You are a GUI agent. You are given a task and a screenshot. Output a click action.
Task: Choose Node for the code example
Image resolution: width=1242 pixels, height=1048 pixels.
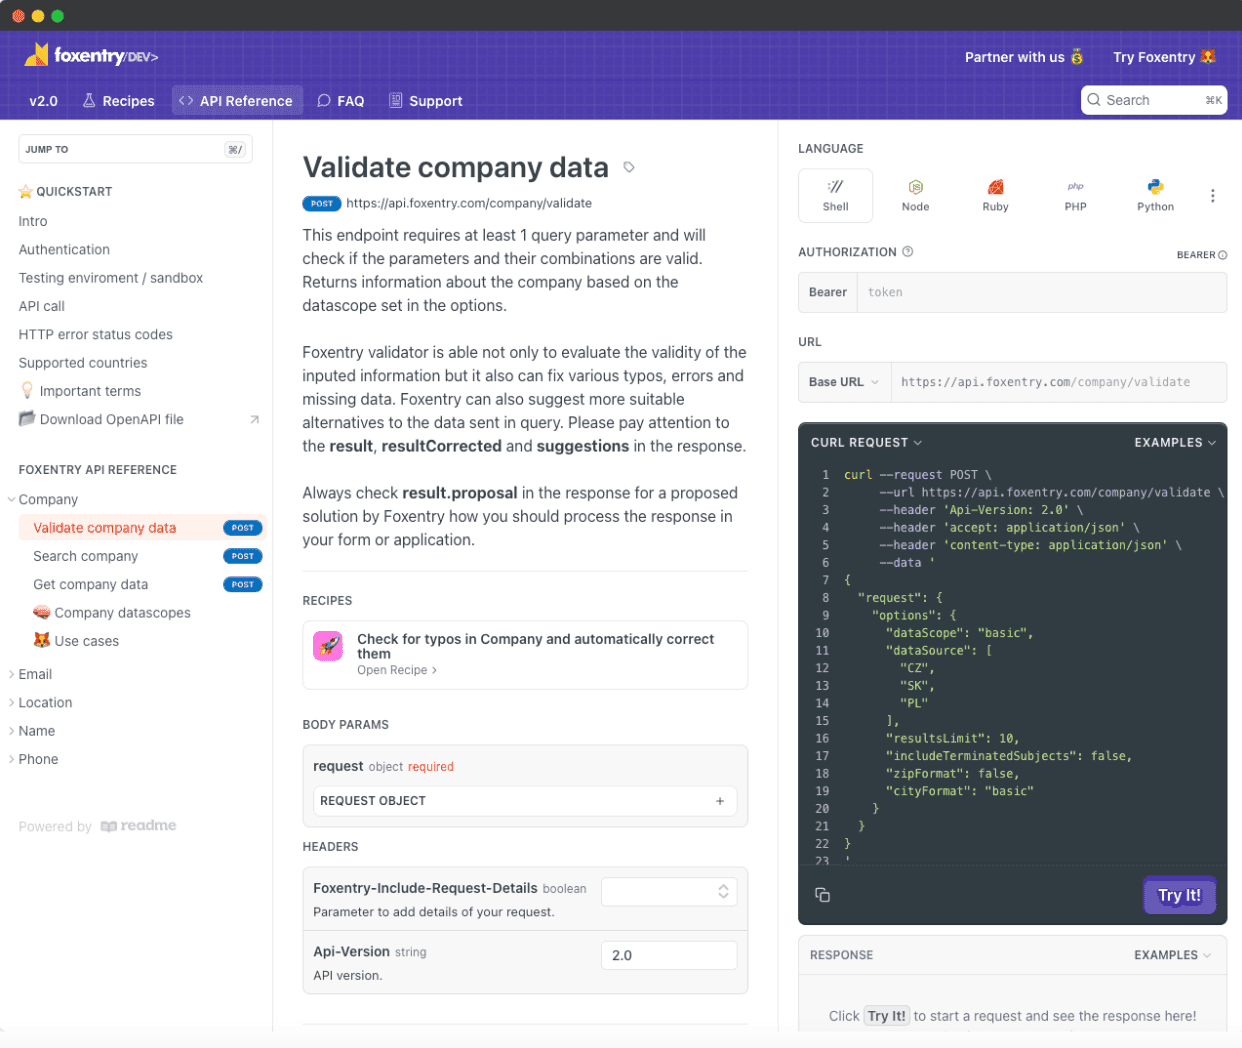click(915, 195)
